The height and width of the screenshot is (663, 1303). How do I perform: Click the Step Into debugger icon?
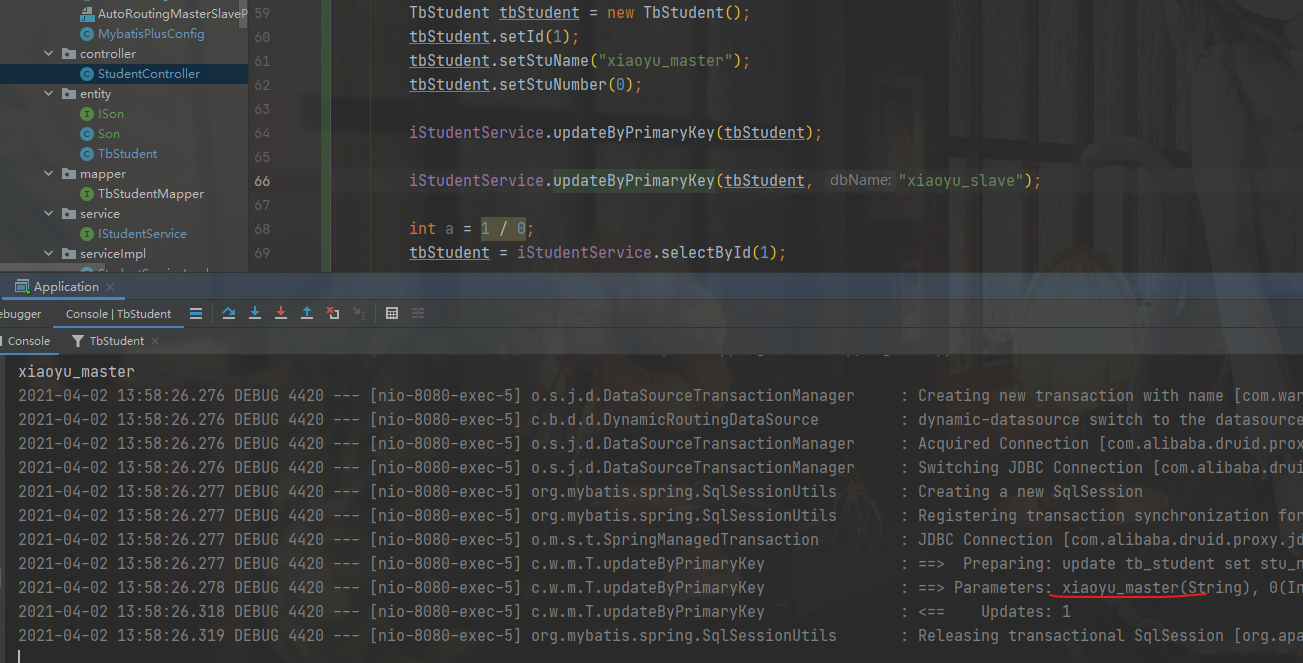254,313
